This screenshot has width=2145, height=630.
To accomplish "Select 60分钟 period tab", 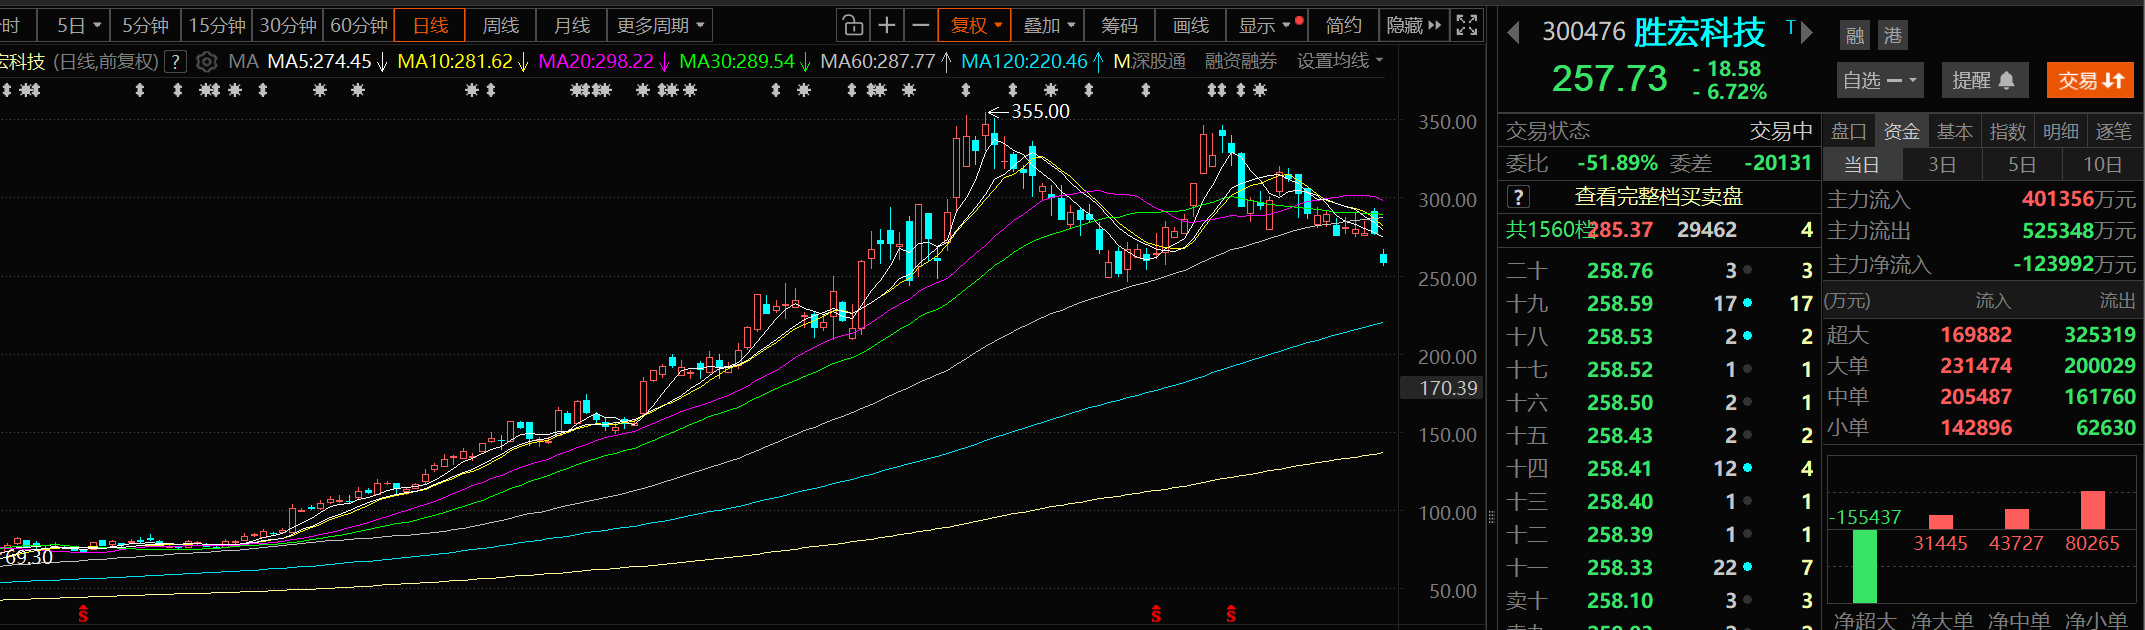I will (x=359, y=25).
